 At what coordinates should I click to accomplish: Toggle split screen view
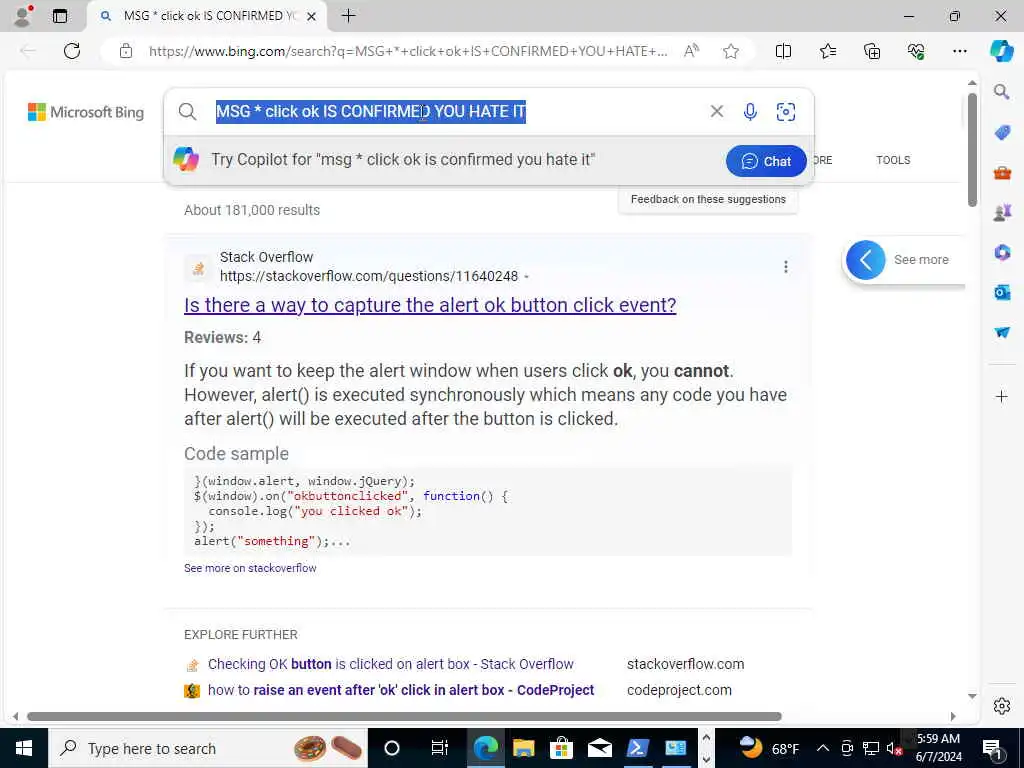[783, 51]
